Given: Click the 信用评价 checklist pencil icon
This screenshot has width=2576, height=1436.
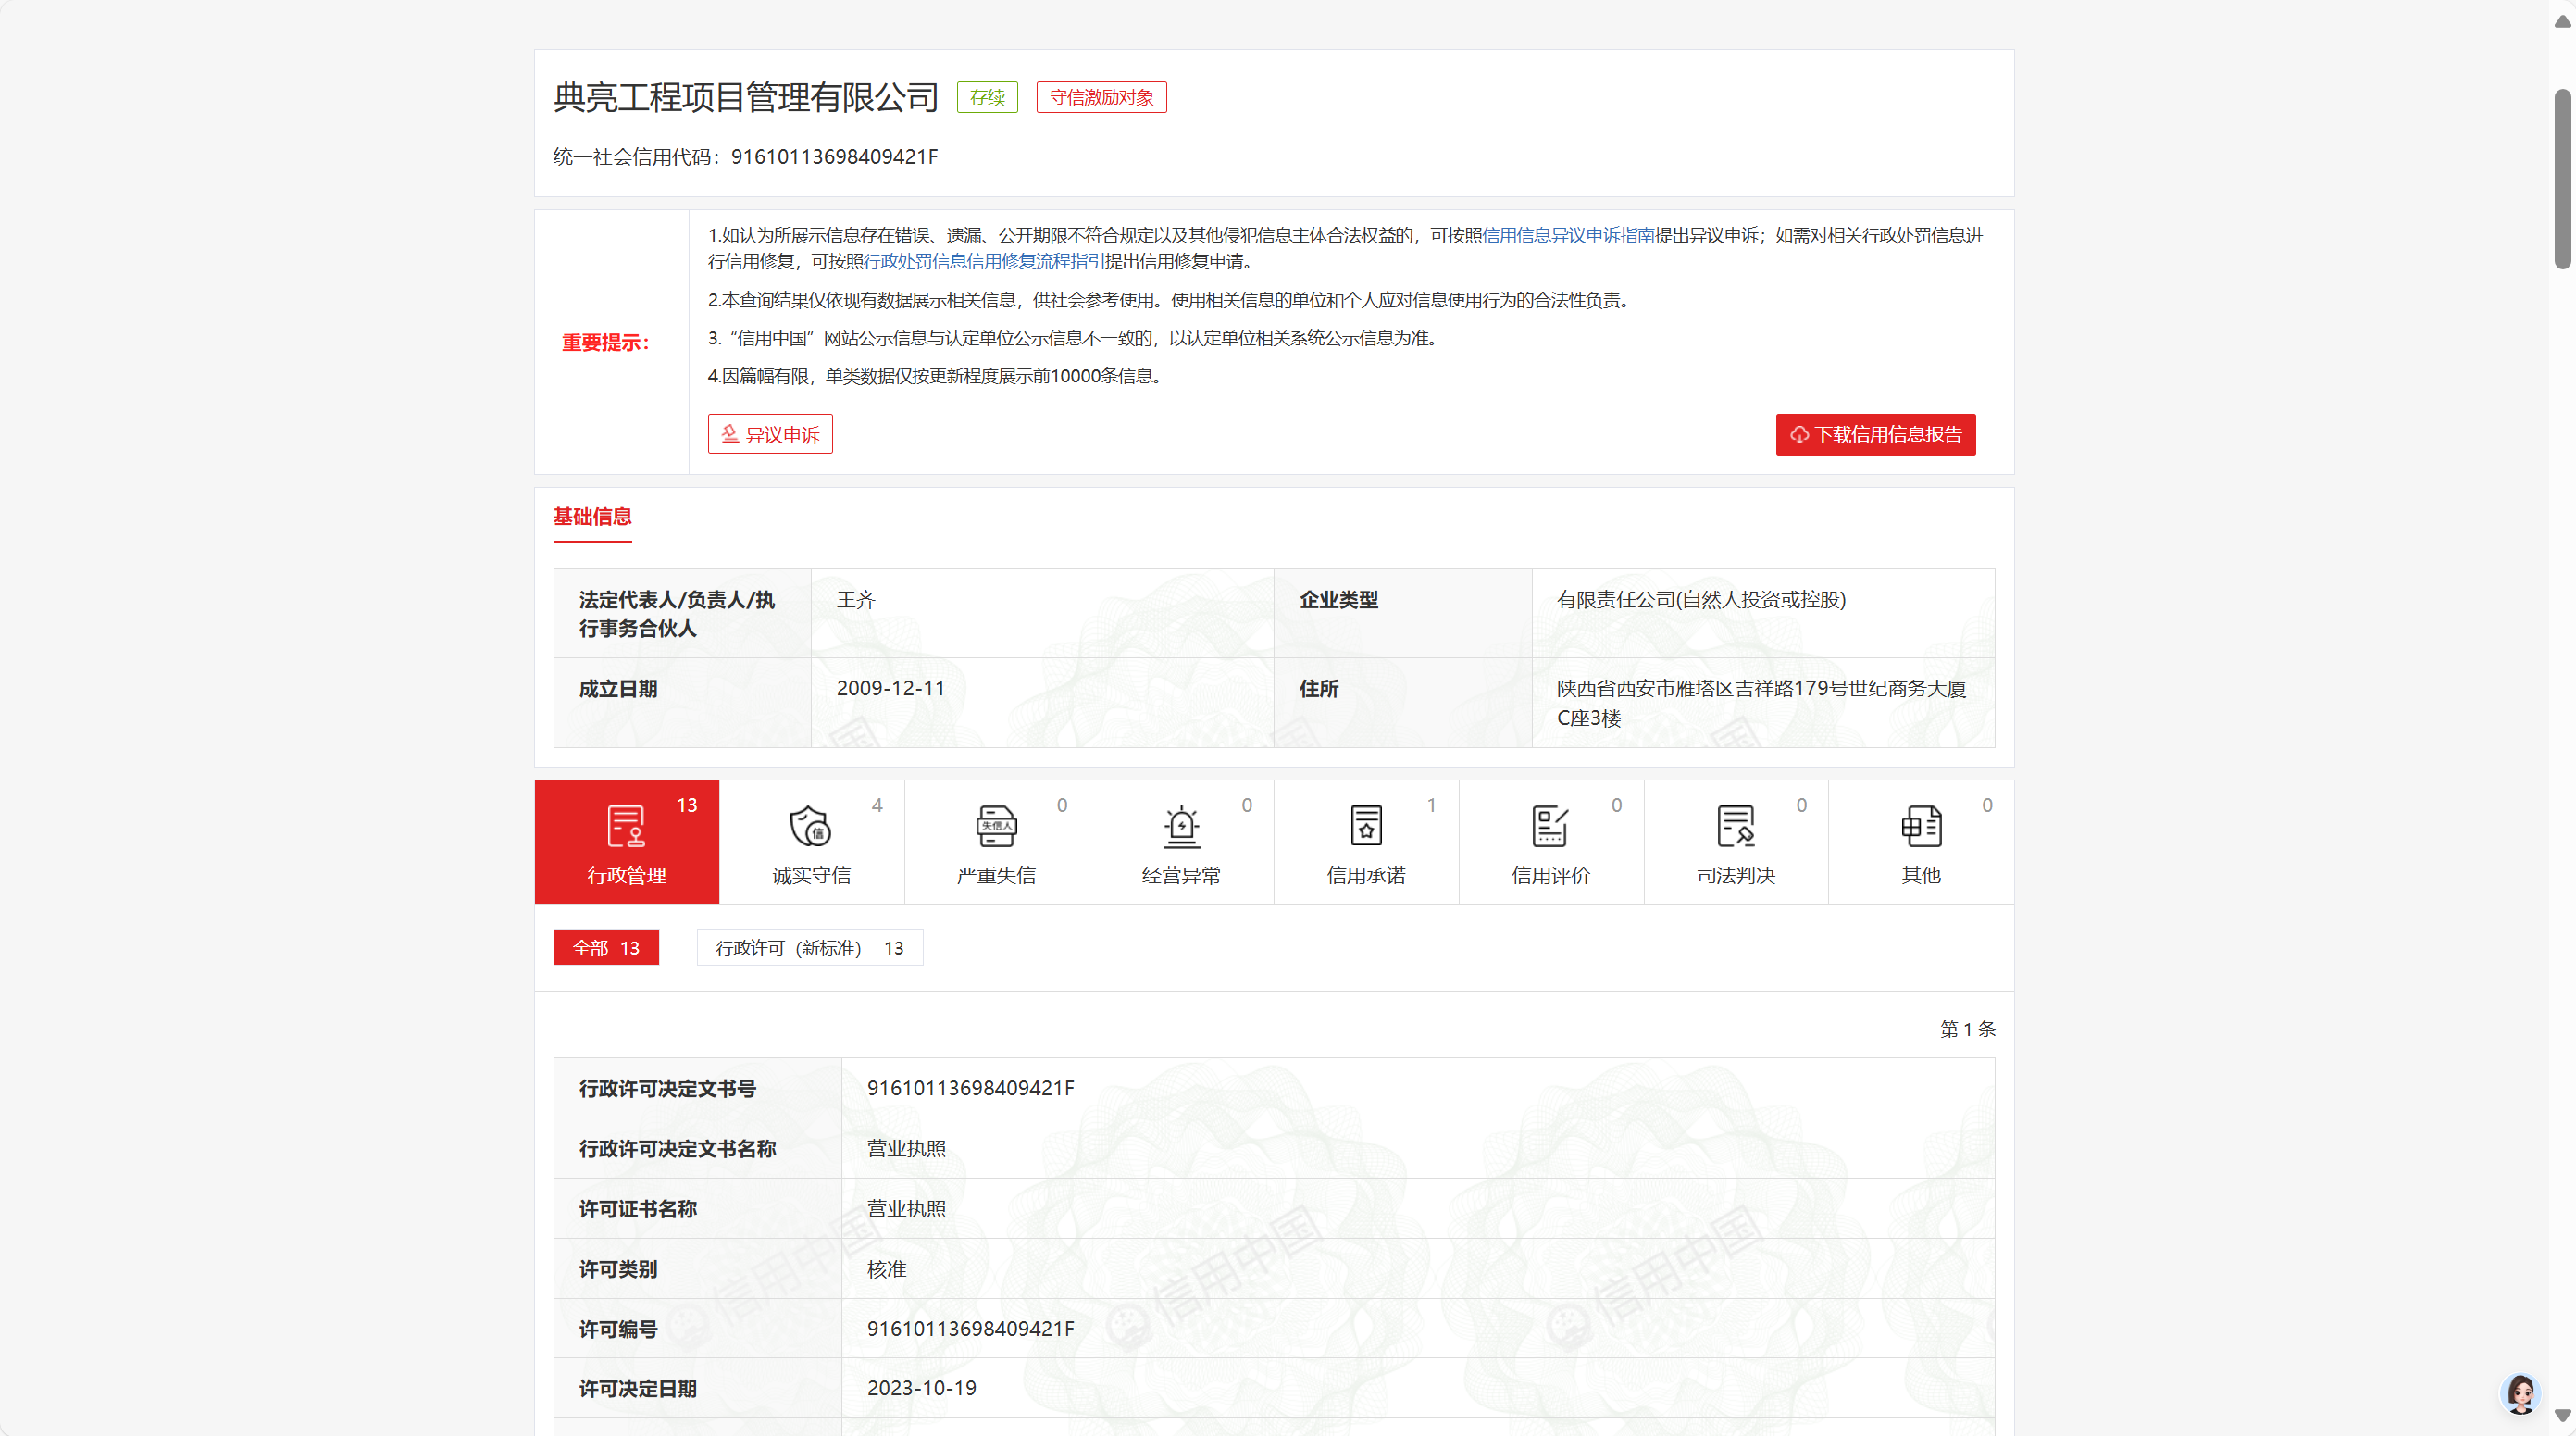Looking at the screenshot, I should tap(1551, 826).
